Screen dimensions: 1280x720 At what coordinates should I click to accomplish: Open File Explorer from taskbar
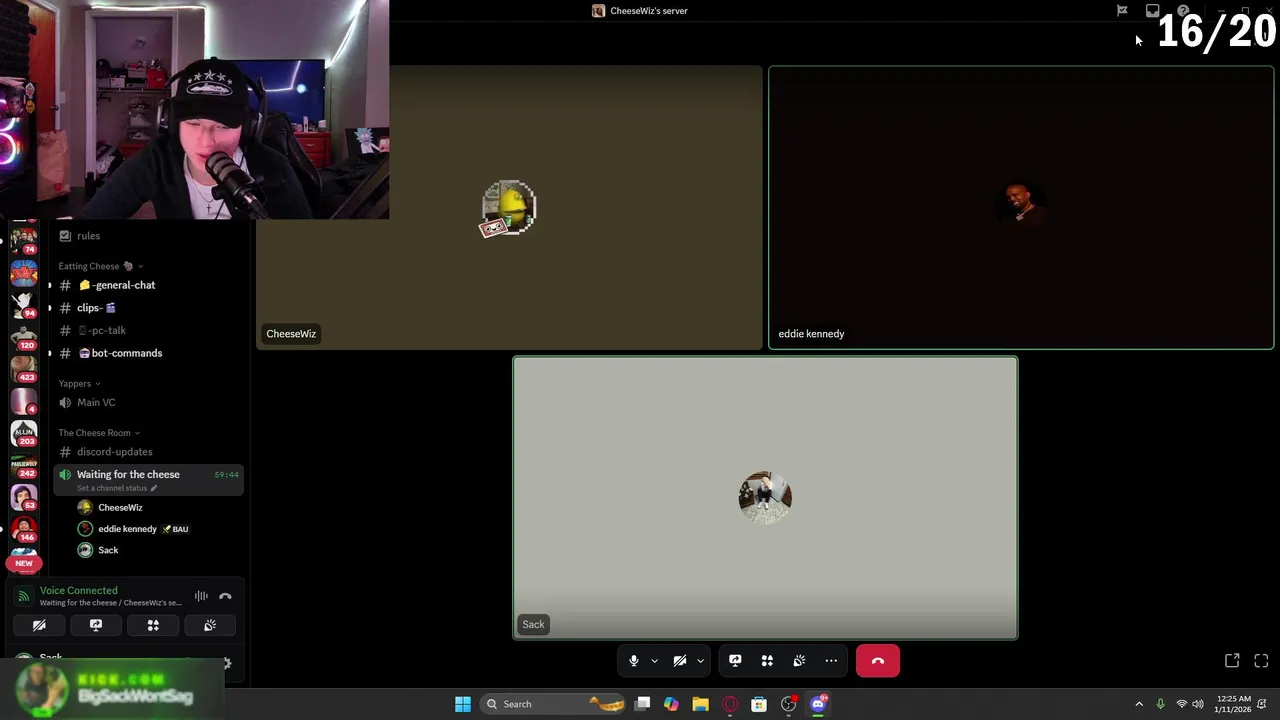(x=700, y=704)
